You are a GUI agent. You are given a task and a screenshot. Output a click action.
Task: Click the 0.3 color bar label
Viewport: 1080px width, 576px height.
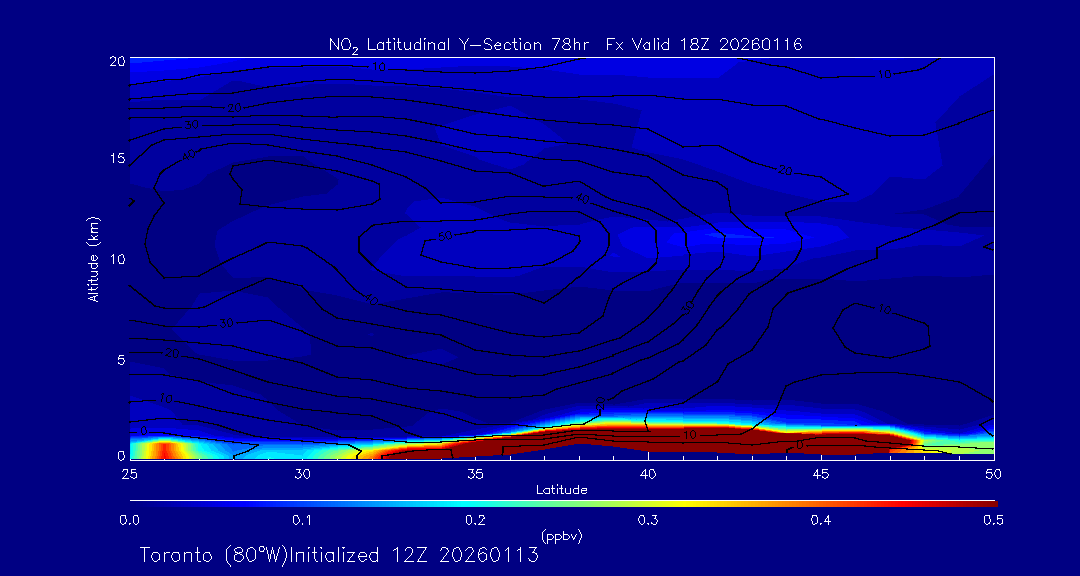click(x=648, y=520)
